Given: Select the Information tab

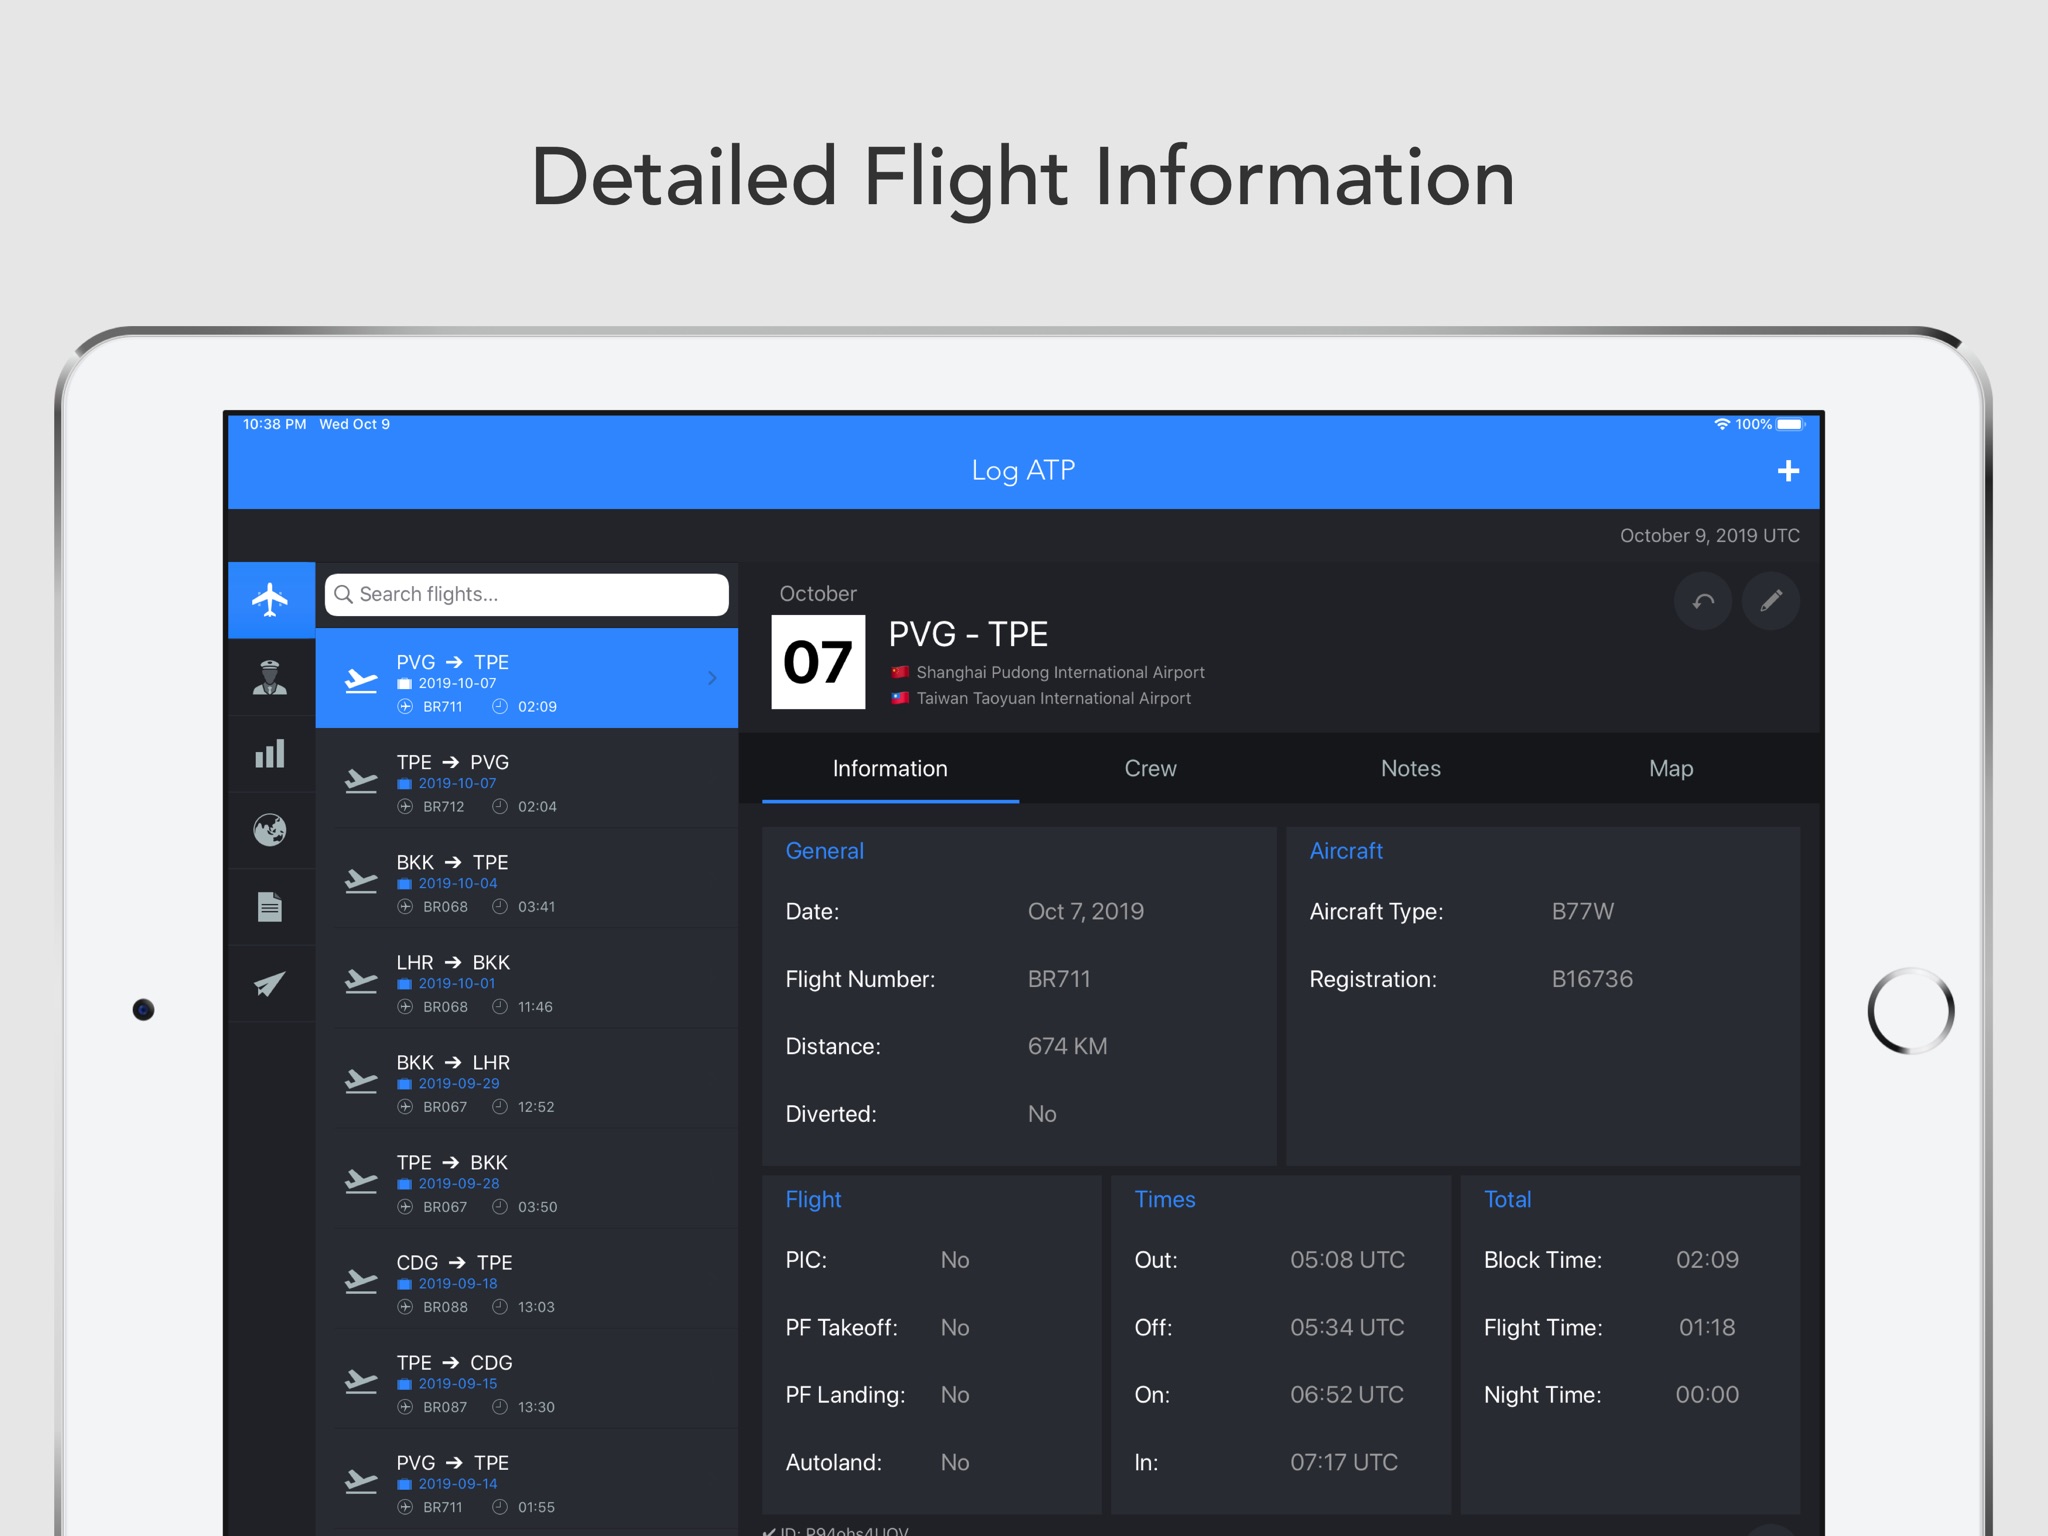Looking at the screenshot, I should pos(890,769).
